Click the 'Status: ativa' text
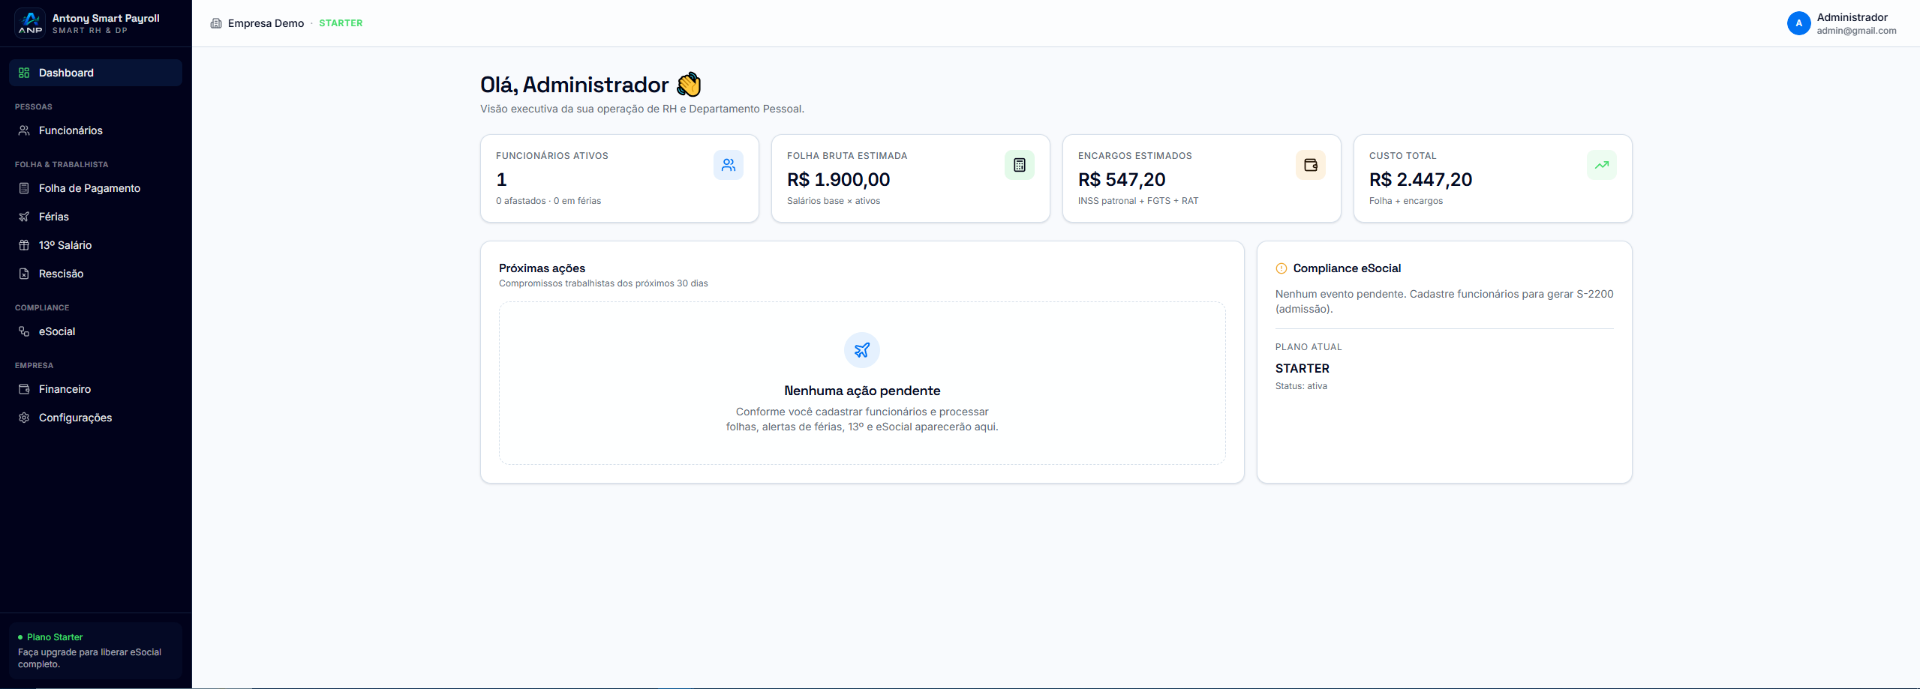Screen dimensions: 1920x689 tap(1301, 386)
